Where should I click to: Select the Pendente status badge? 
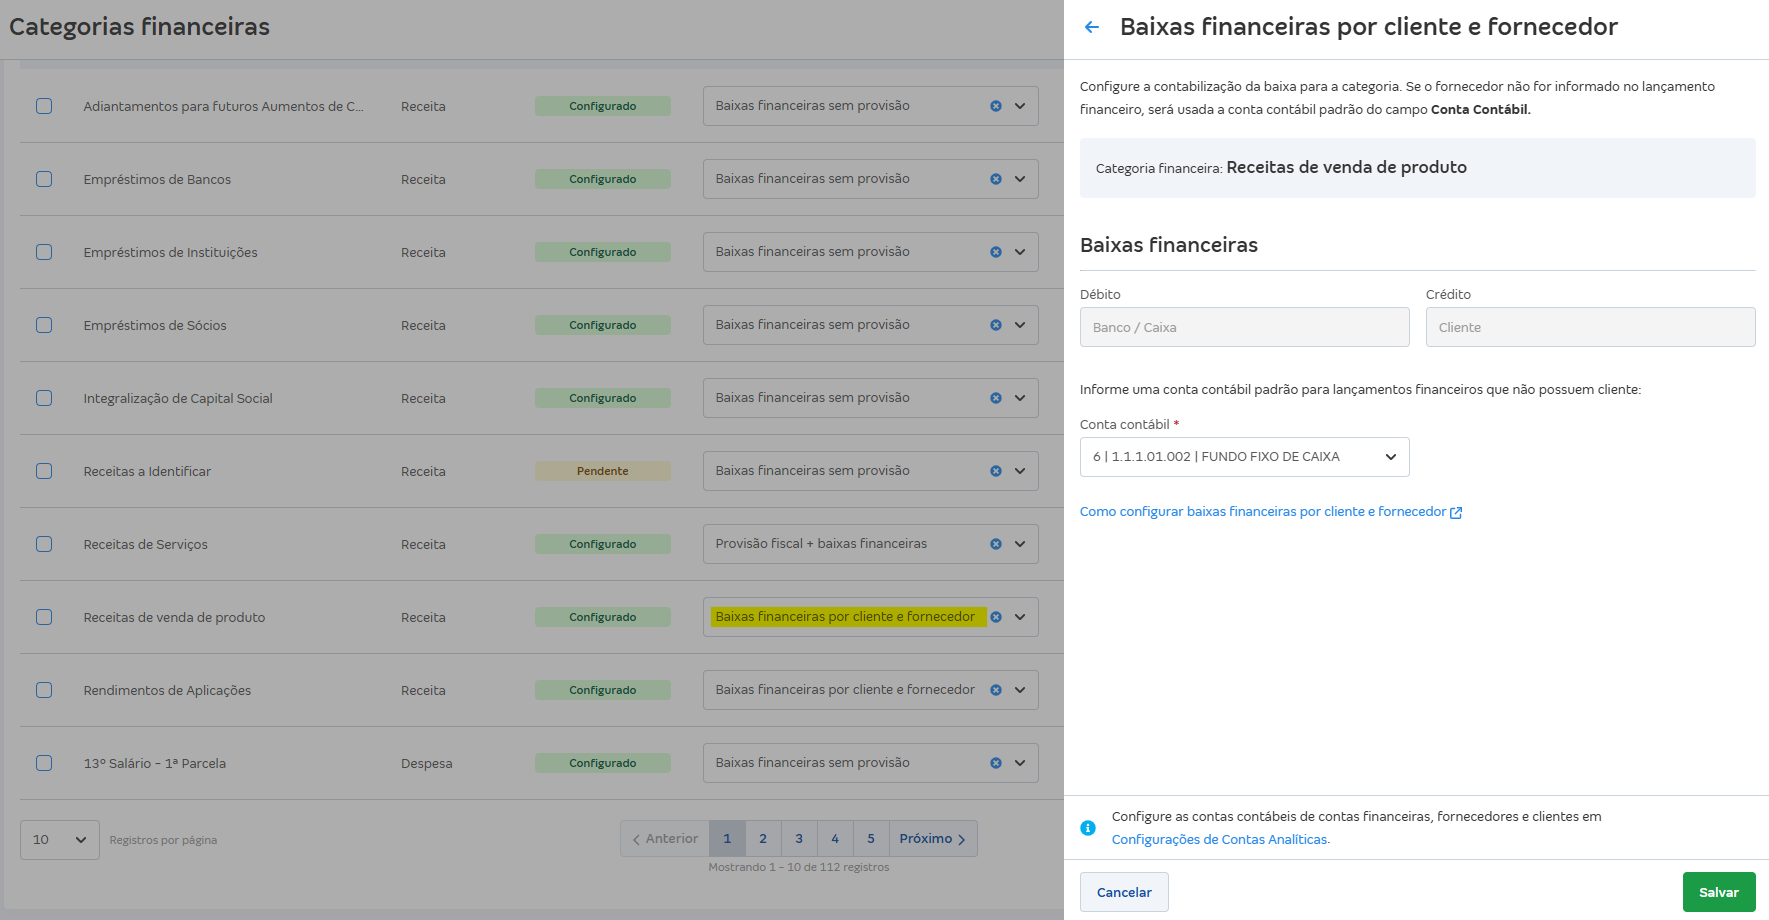point(602,471)
